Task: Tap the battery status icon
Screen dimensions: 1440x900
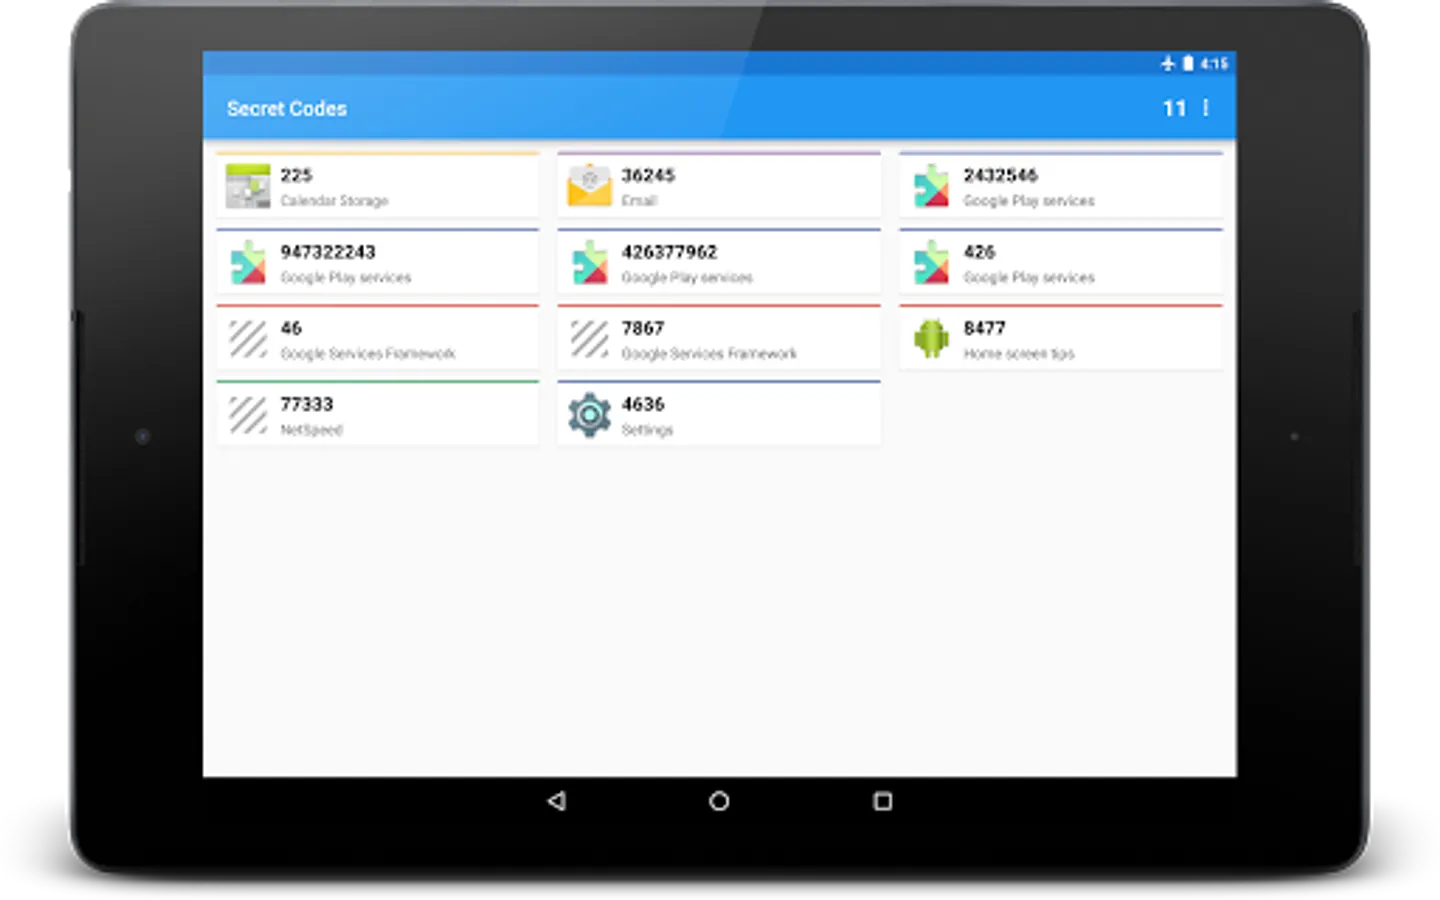Action: (1188, 63)
